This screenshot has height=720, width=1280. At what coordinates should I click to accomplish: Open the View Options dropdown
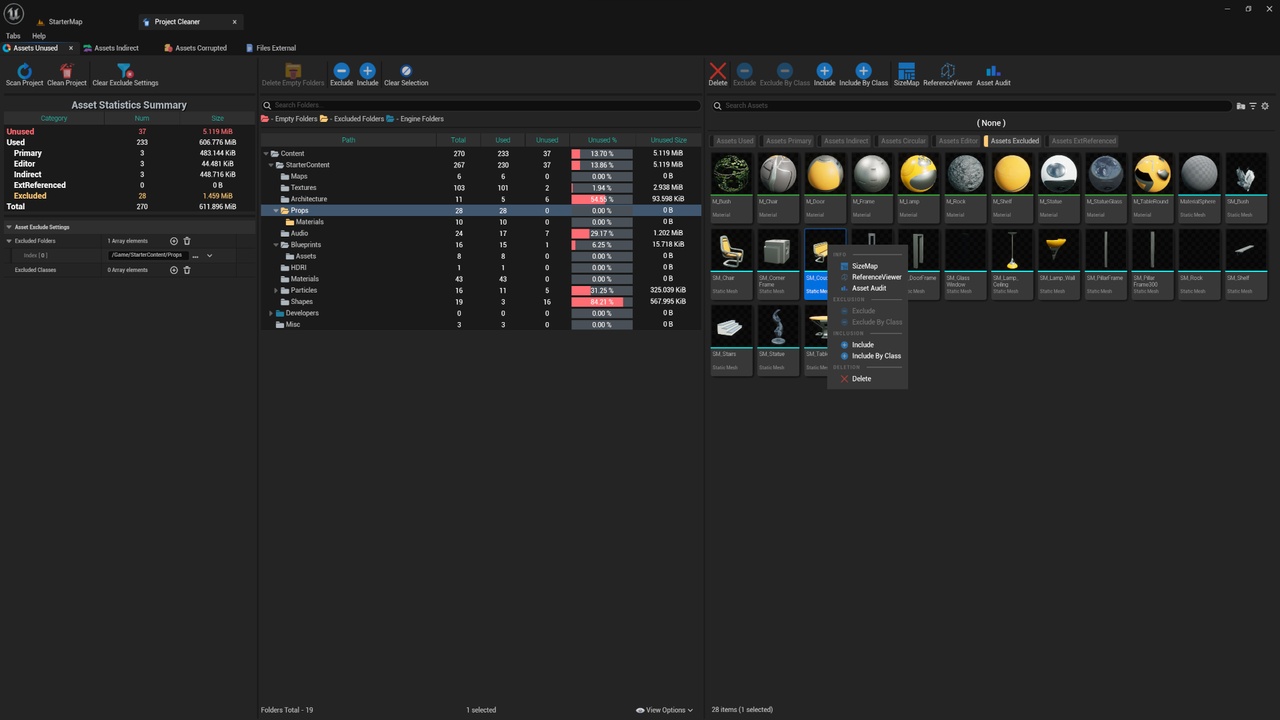664,710
